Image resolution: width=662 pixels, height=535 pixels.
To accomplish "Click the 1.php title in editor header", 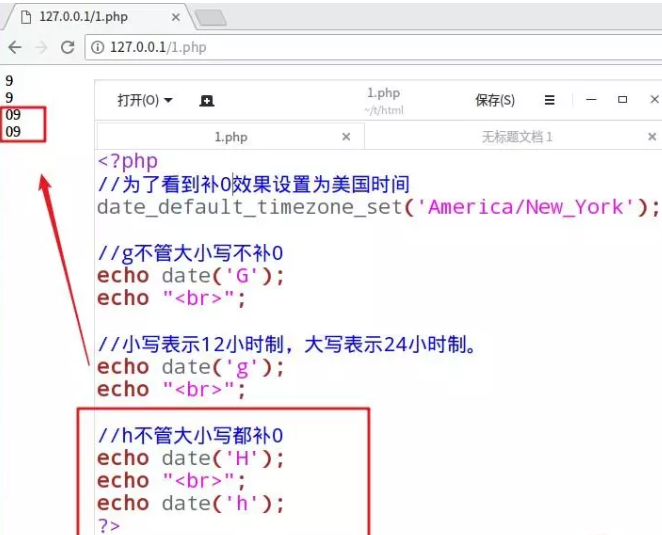I will tap(383, 93).
